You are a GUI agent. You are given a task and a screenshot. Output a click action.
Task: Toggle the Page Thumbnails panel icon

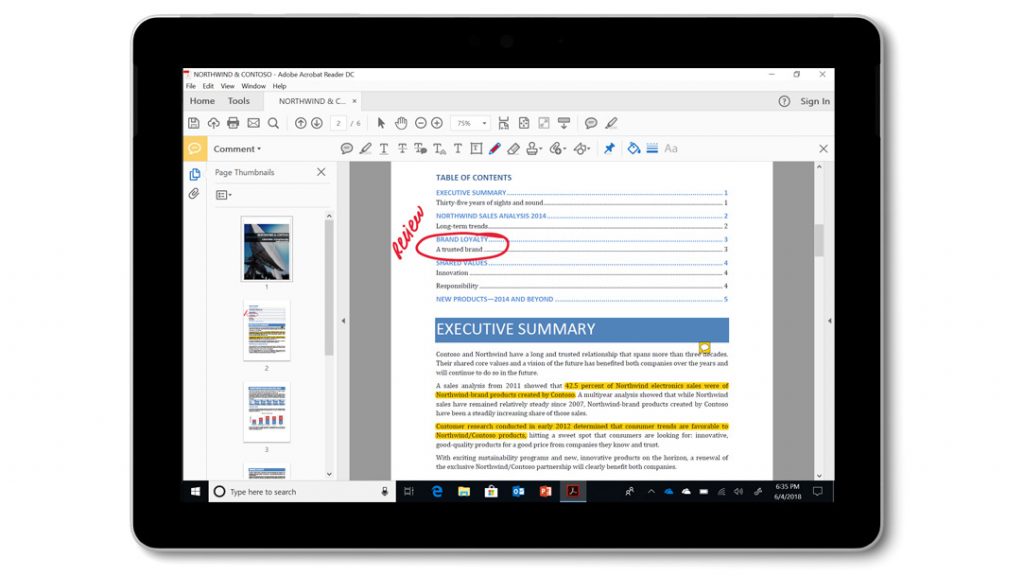[x=194, y=174]
